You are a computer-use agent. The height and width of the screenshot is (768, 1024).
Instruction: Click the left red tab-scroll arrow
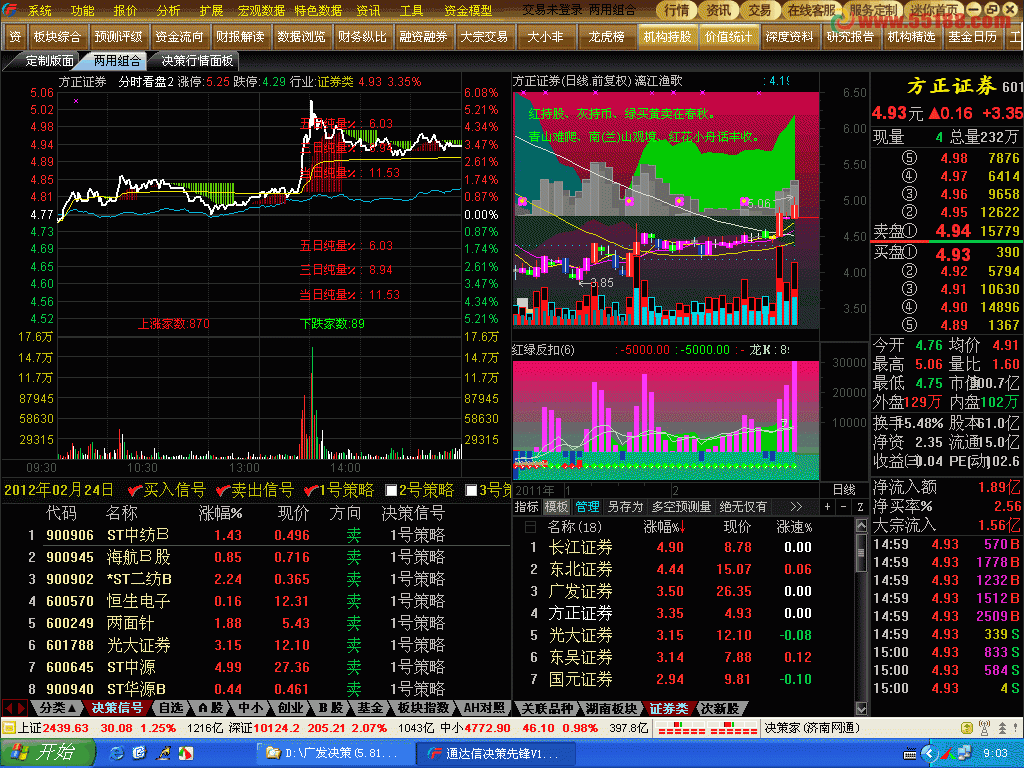pos(8,708)
